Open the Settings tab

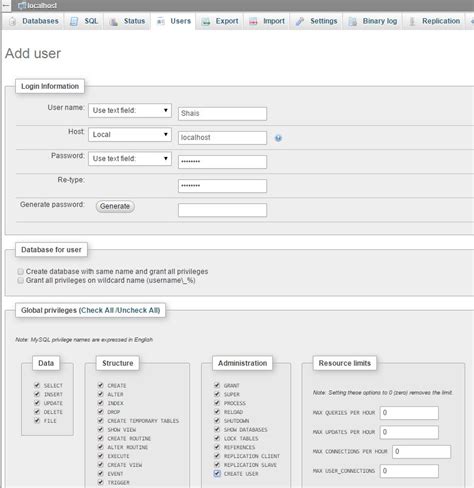[317, 21]
